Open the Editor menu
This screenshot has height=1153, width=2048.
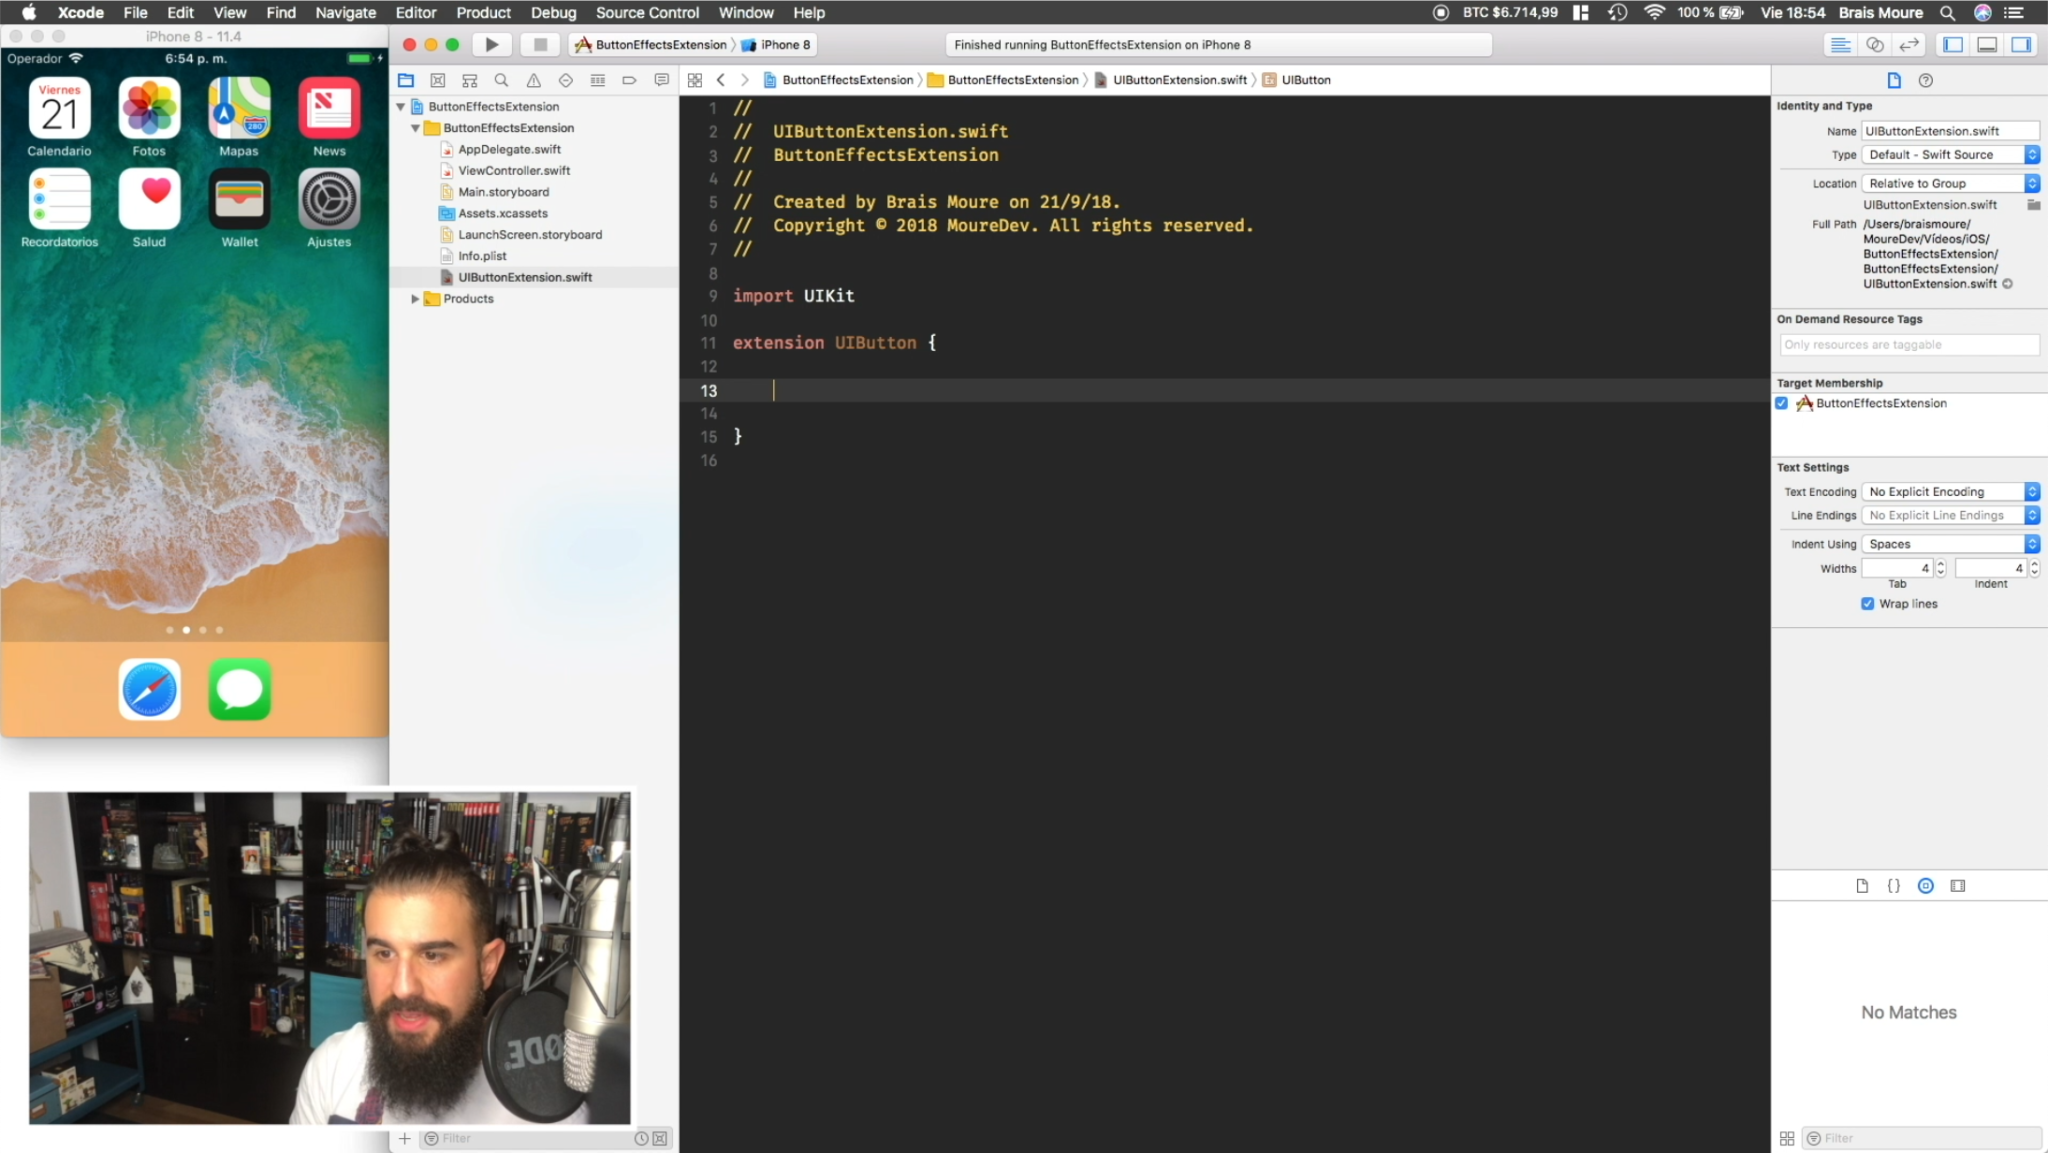click(x=415, y=12)
